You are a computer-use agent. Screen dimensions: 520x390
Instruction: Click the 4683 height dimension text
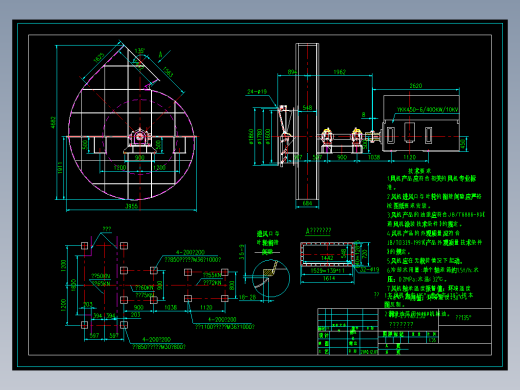53,122
